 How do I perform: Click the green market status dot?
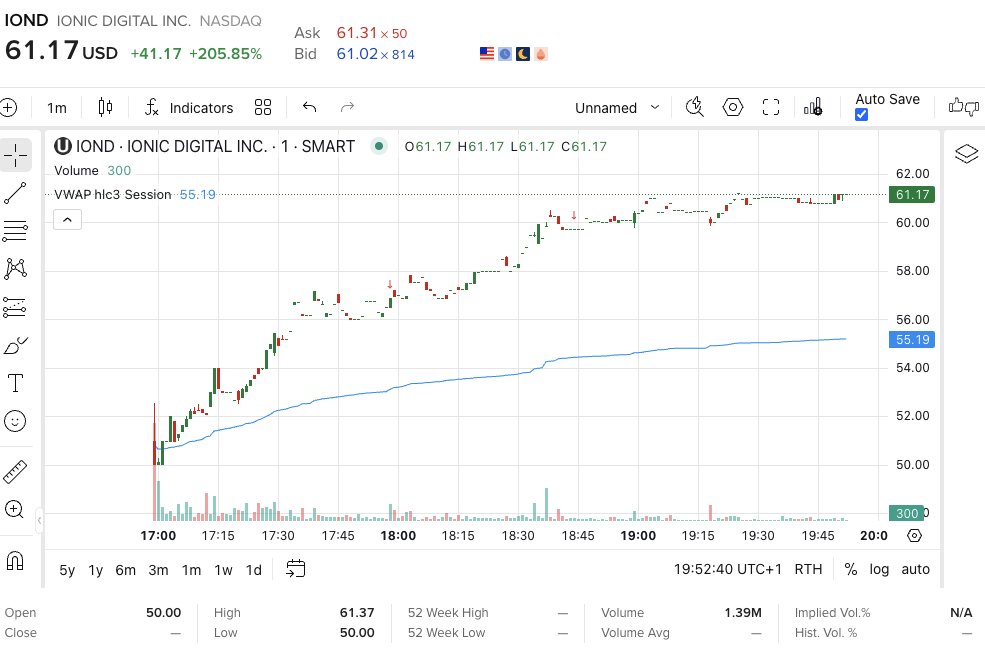tap(379, 146)
